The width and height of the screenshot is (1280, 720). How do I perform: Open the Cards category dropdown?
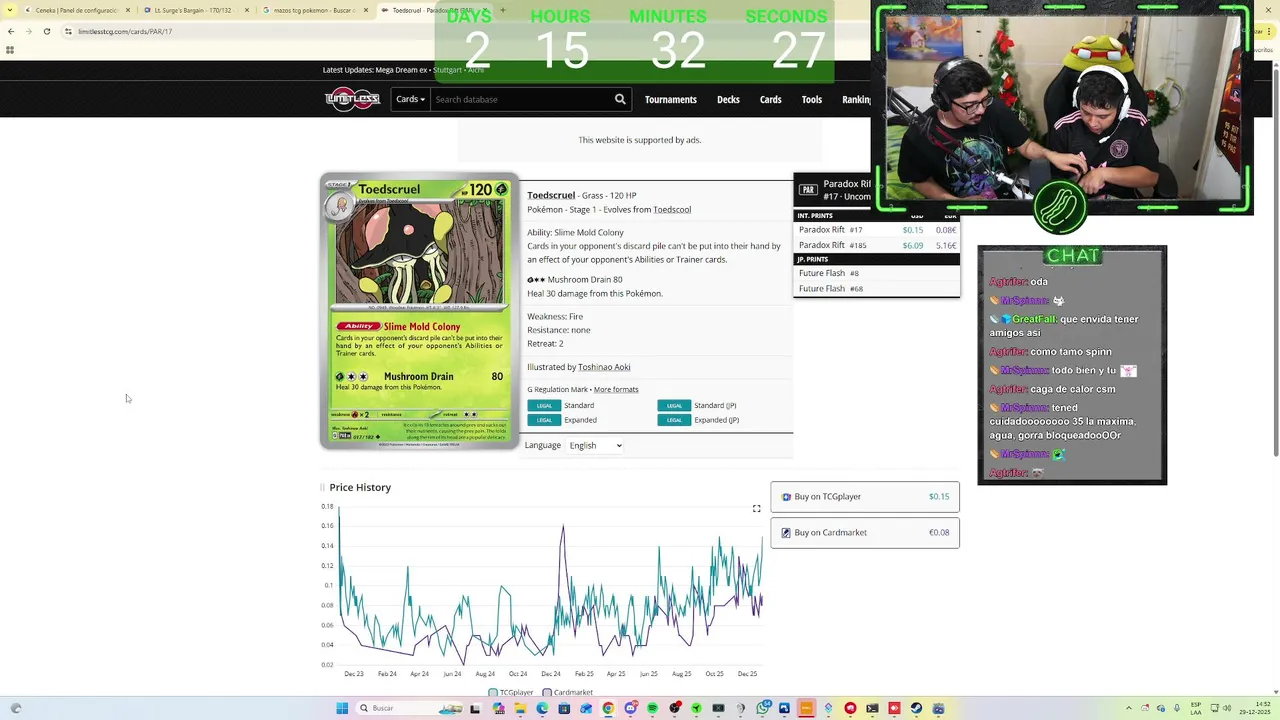click(x=410, y=99)
